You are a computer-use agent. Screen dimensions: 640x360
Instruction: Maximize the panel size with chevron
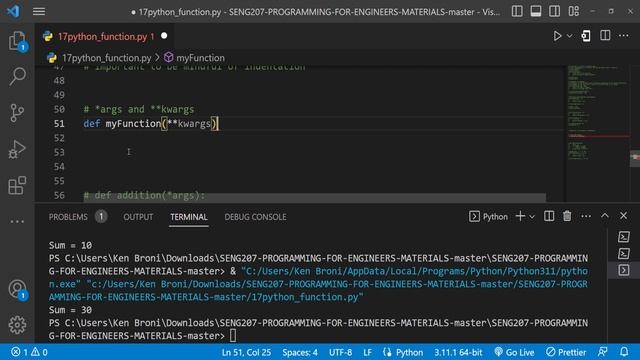point(604,216)
